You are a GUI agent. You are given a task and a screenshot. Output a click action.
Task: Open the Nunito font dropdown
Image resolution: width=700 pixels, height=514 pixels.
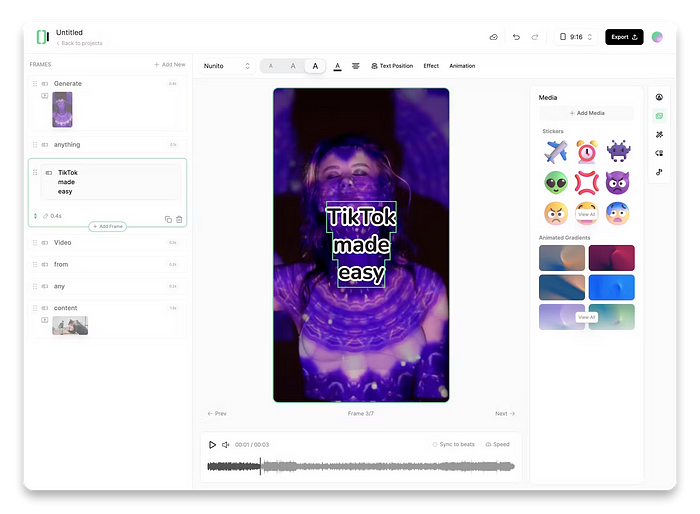click(227, 66)
